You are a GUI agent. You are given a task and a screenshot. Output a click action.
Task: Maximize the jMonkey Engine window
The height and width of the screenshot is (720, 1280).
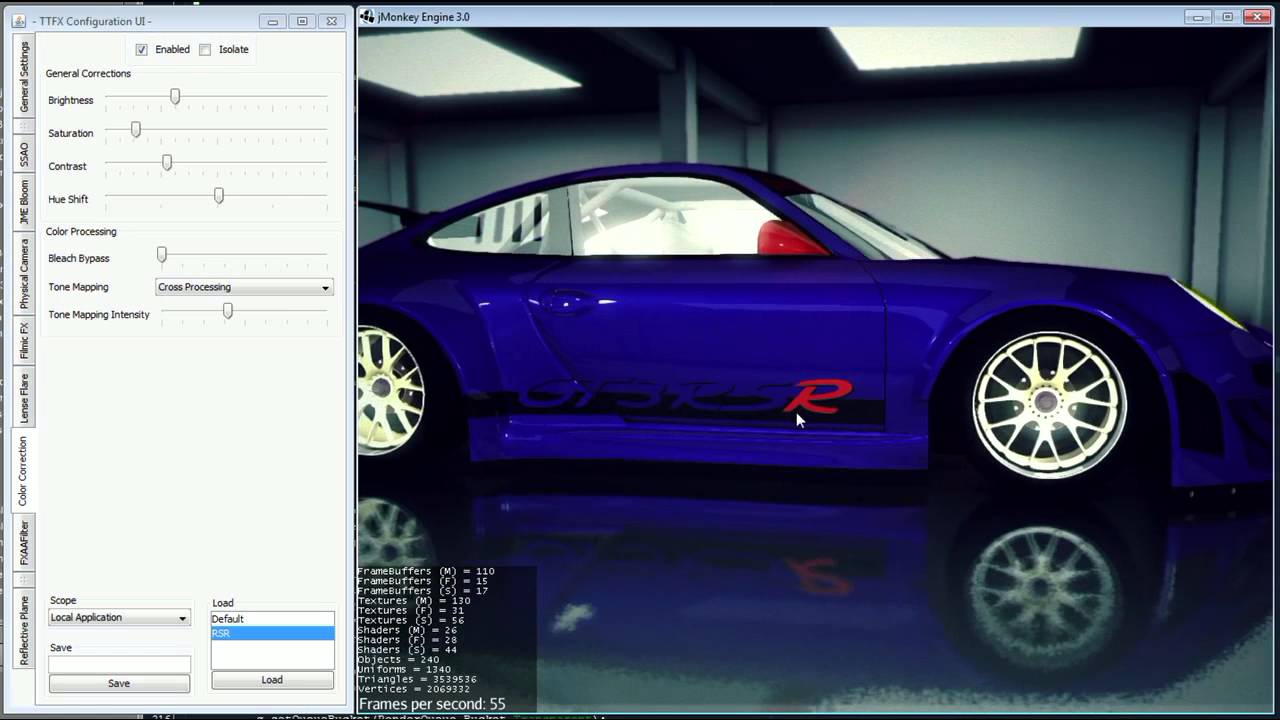click(1228, 17)
